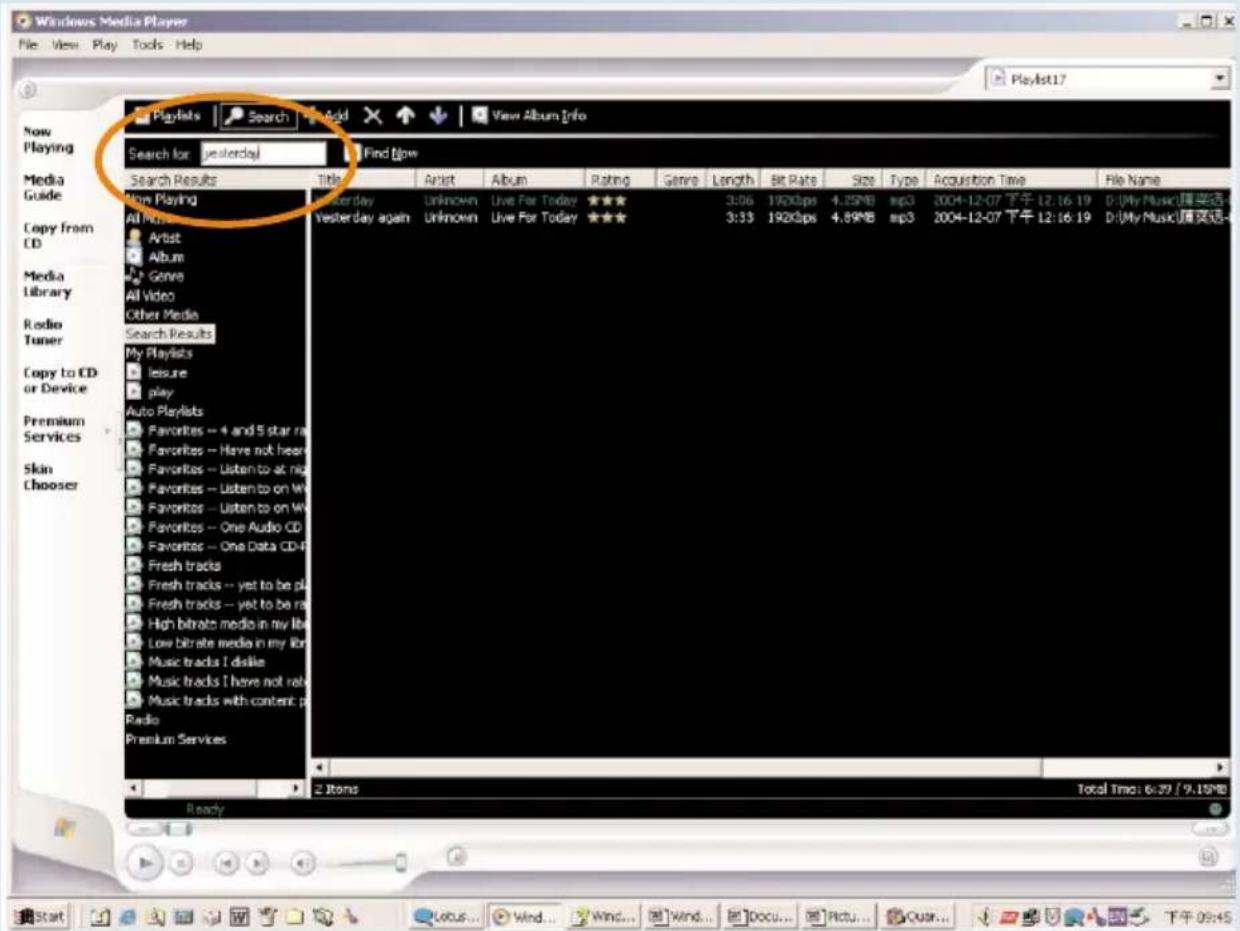
Task: Click the Windows Start button
Action: click(39, 914)
